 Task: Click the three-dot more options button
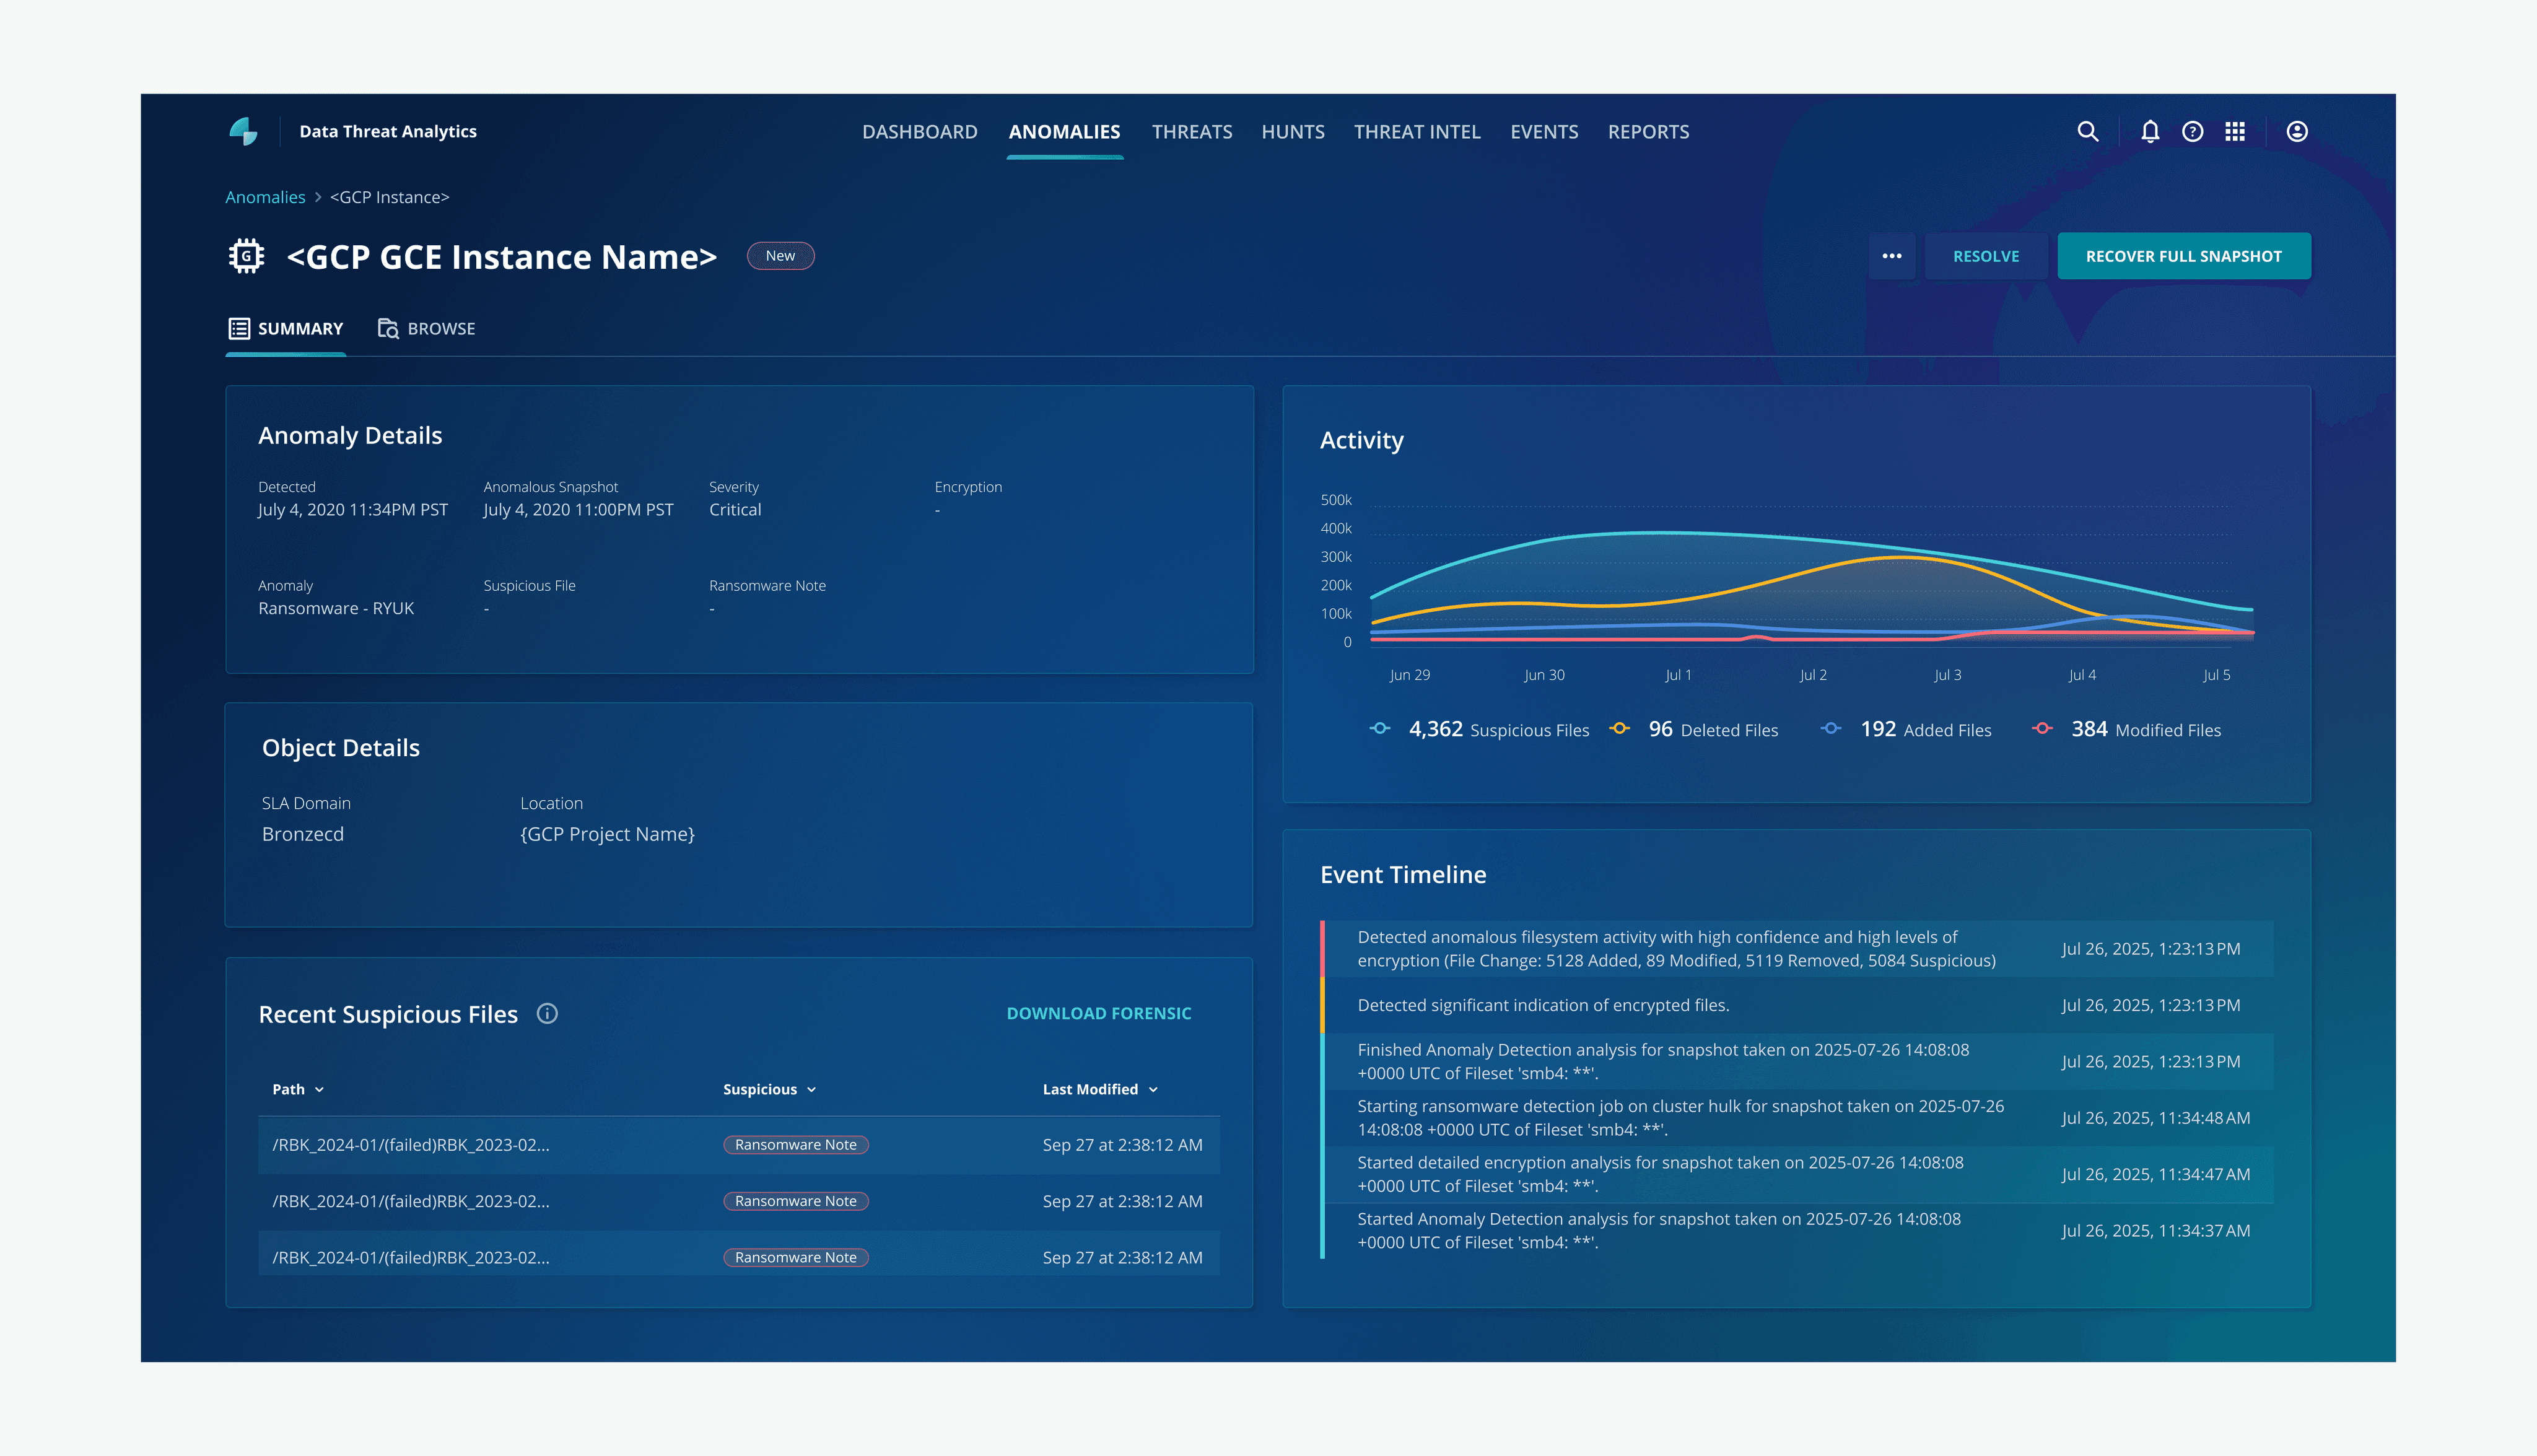point(1891,256)
